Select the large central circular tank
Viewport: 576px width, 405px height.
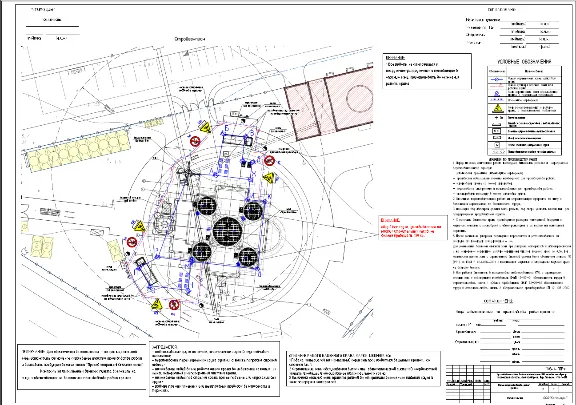pos(227,231)
